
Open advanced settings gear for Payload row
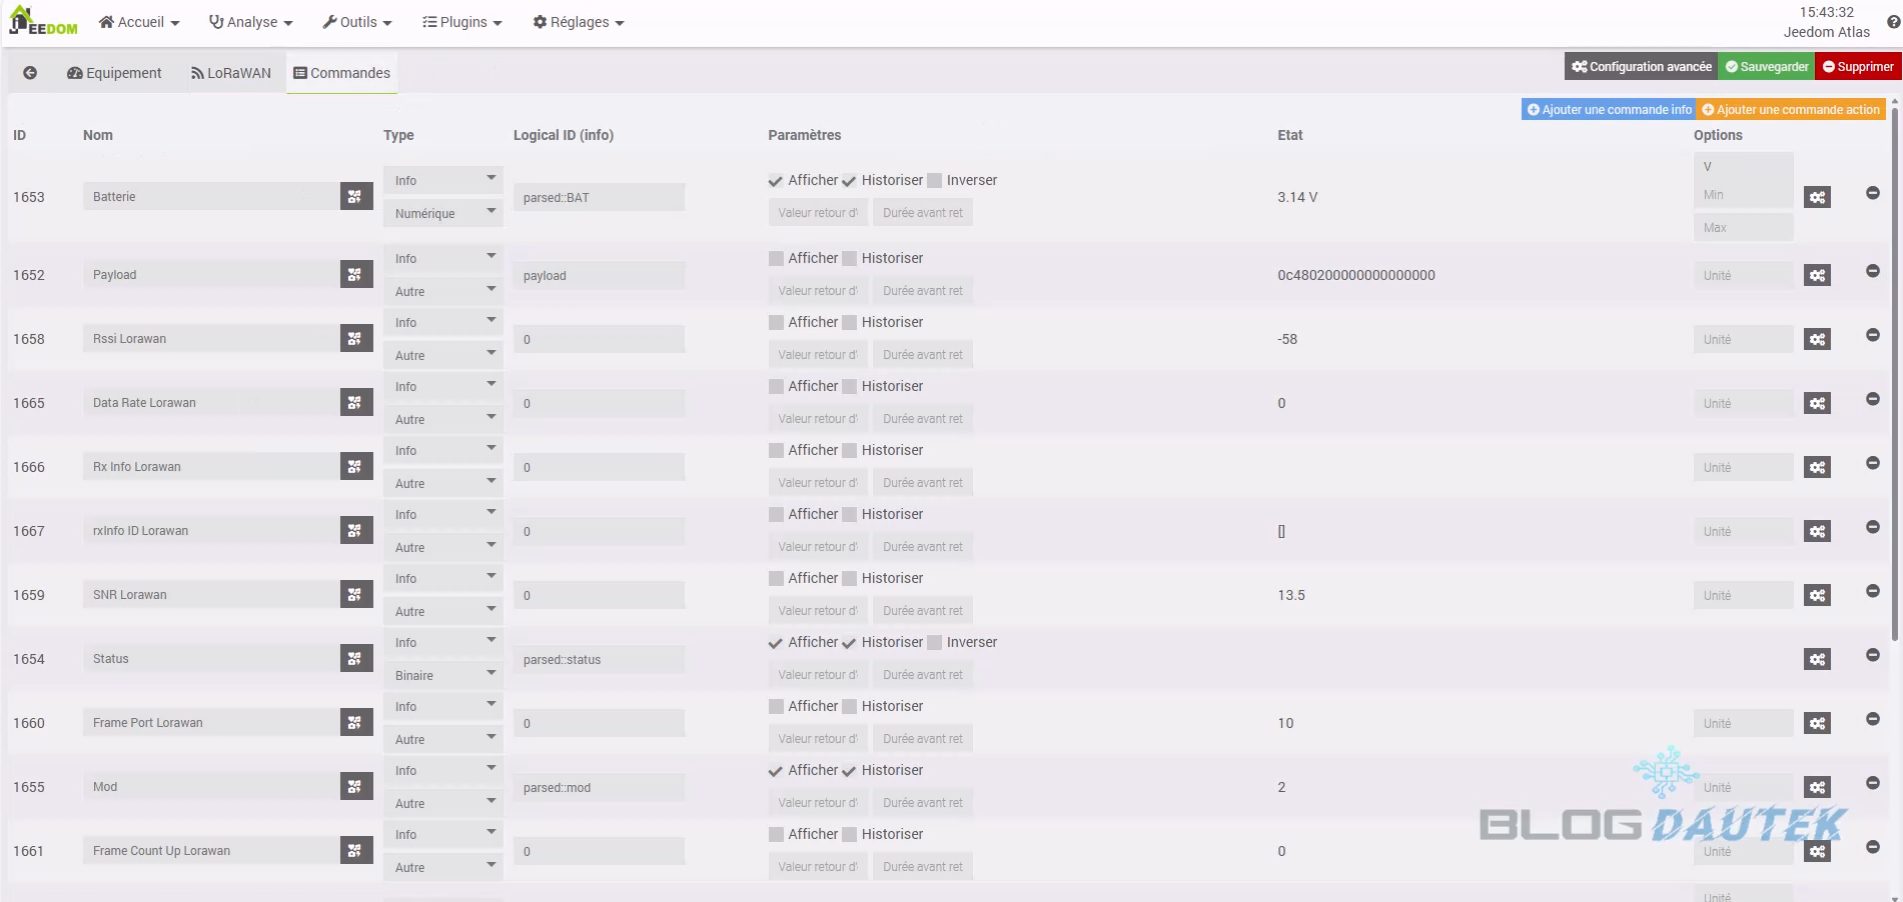(1817, 275)
